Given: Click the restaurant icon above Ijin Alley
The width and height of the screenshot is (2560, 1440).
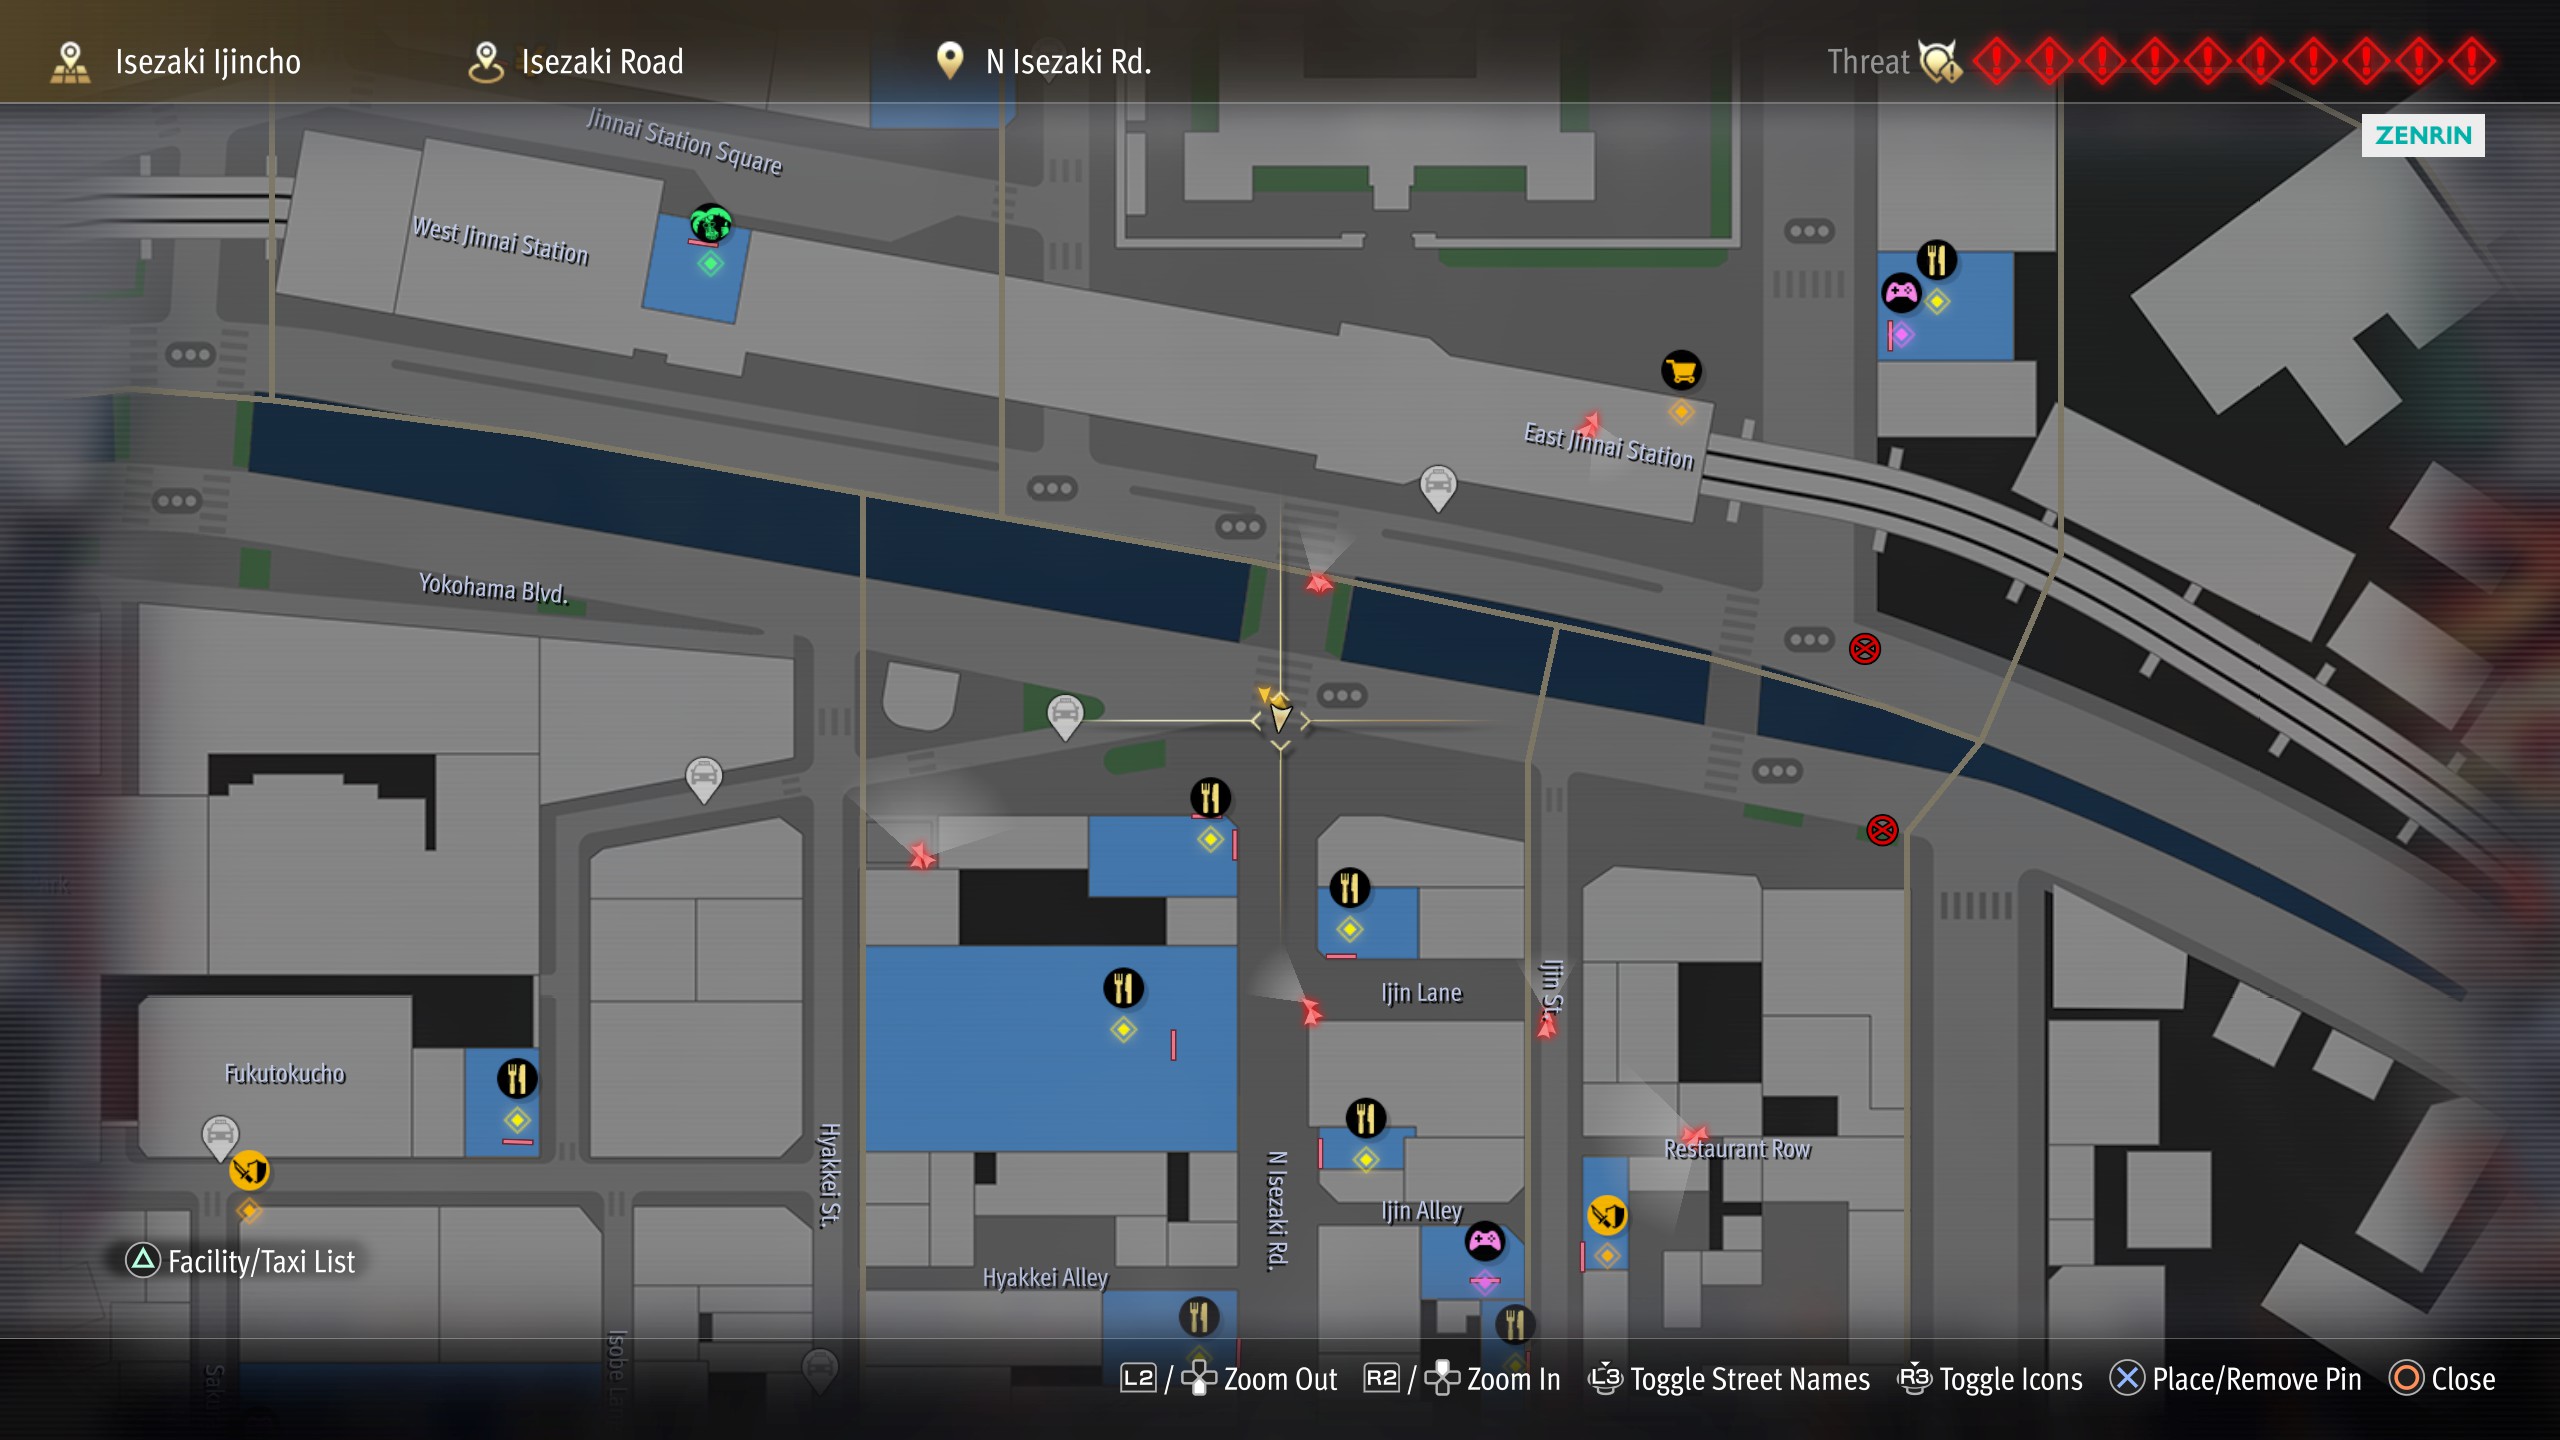Looking at the screenshot, I should (x=1366, y=1118).
